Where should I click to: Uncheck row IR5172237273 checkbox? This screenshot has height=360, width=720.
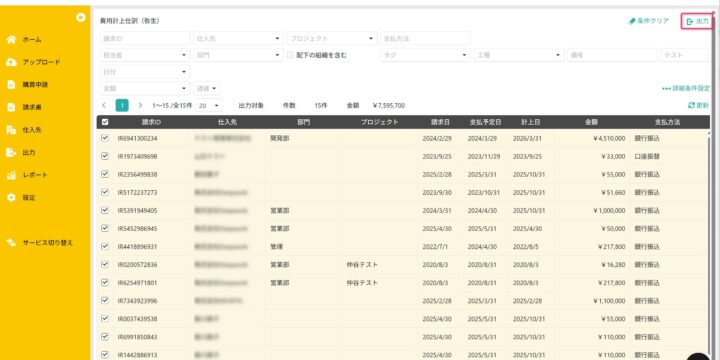coord(105,192)
